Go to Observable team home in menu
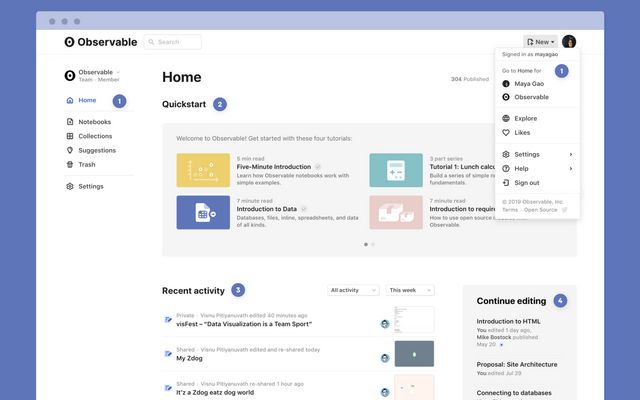 click(x=531, y=97)
